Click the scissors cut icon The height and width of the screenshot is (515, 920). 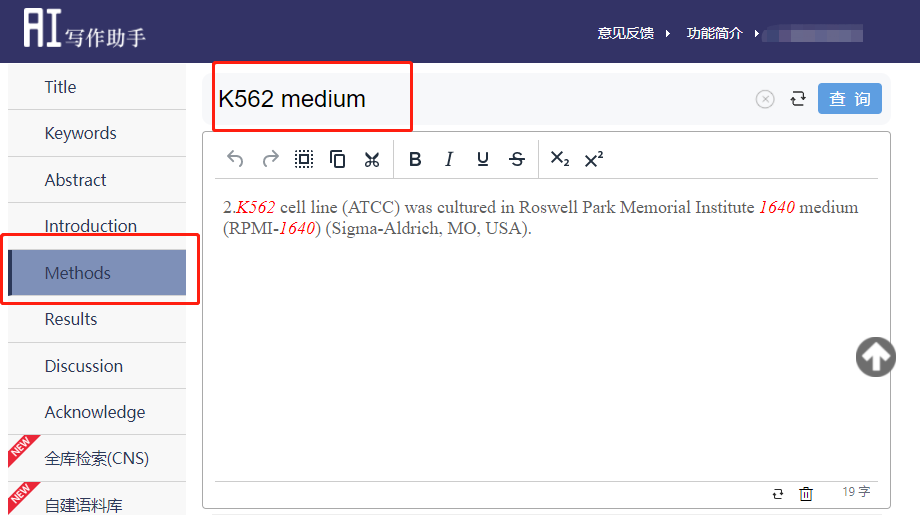pos(372,160)
